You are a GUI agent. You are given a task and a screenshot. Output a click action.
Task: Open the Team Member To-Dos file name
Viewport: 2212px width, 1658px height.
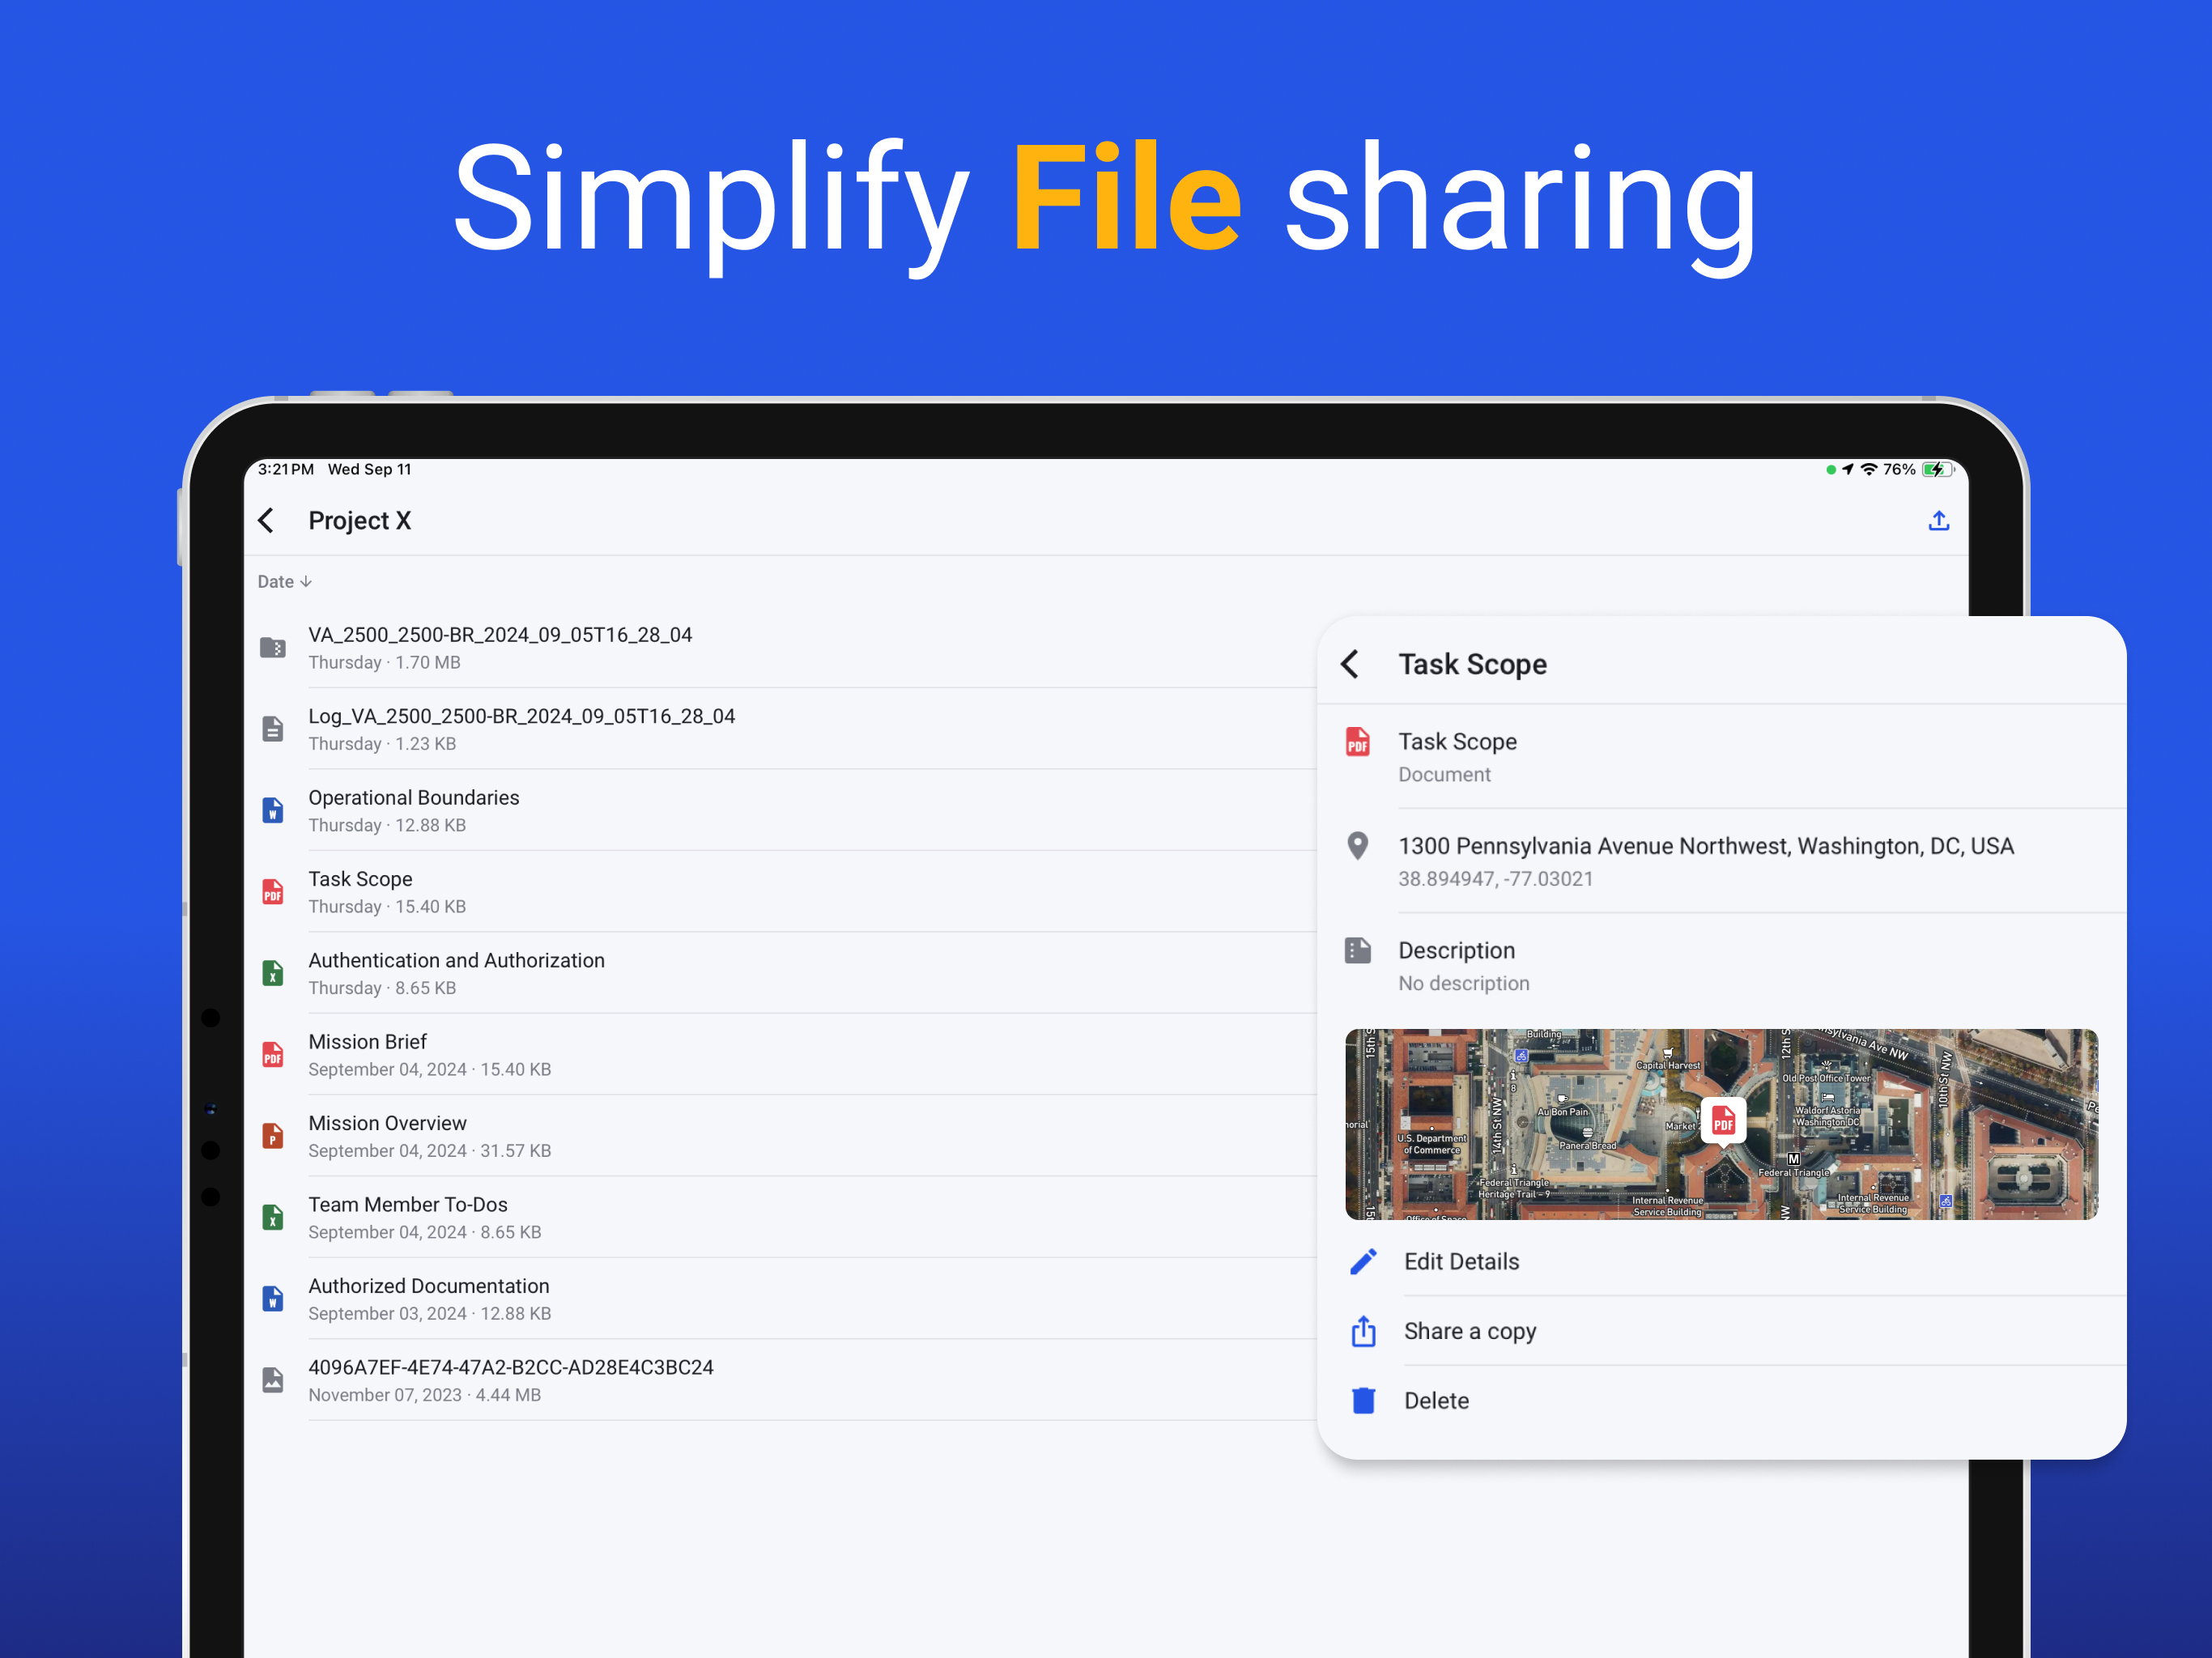click(x=408, y=1204)
